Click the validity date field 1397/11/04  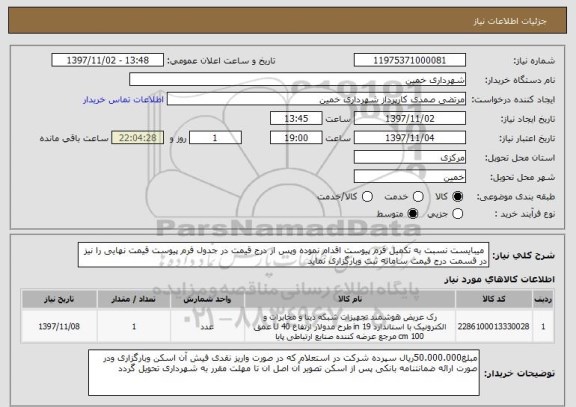tap(410, 138)
